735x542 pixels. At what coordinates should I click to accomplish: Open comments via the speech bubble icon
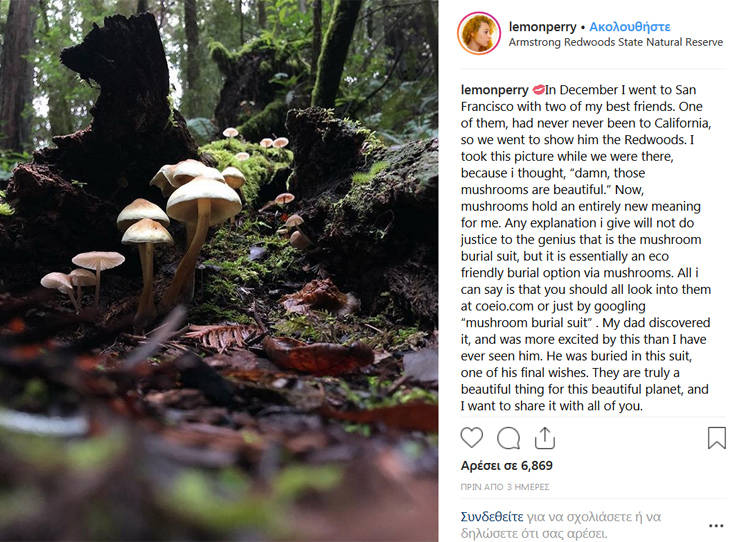[509, 438]
